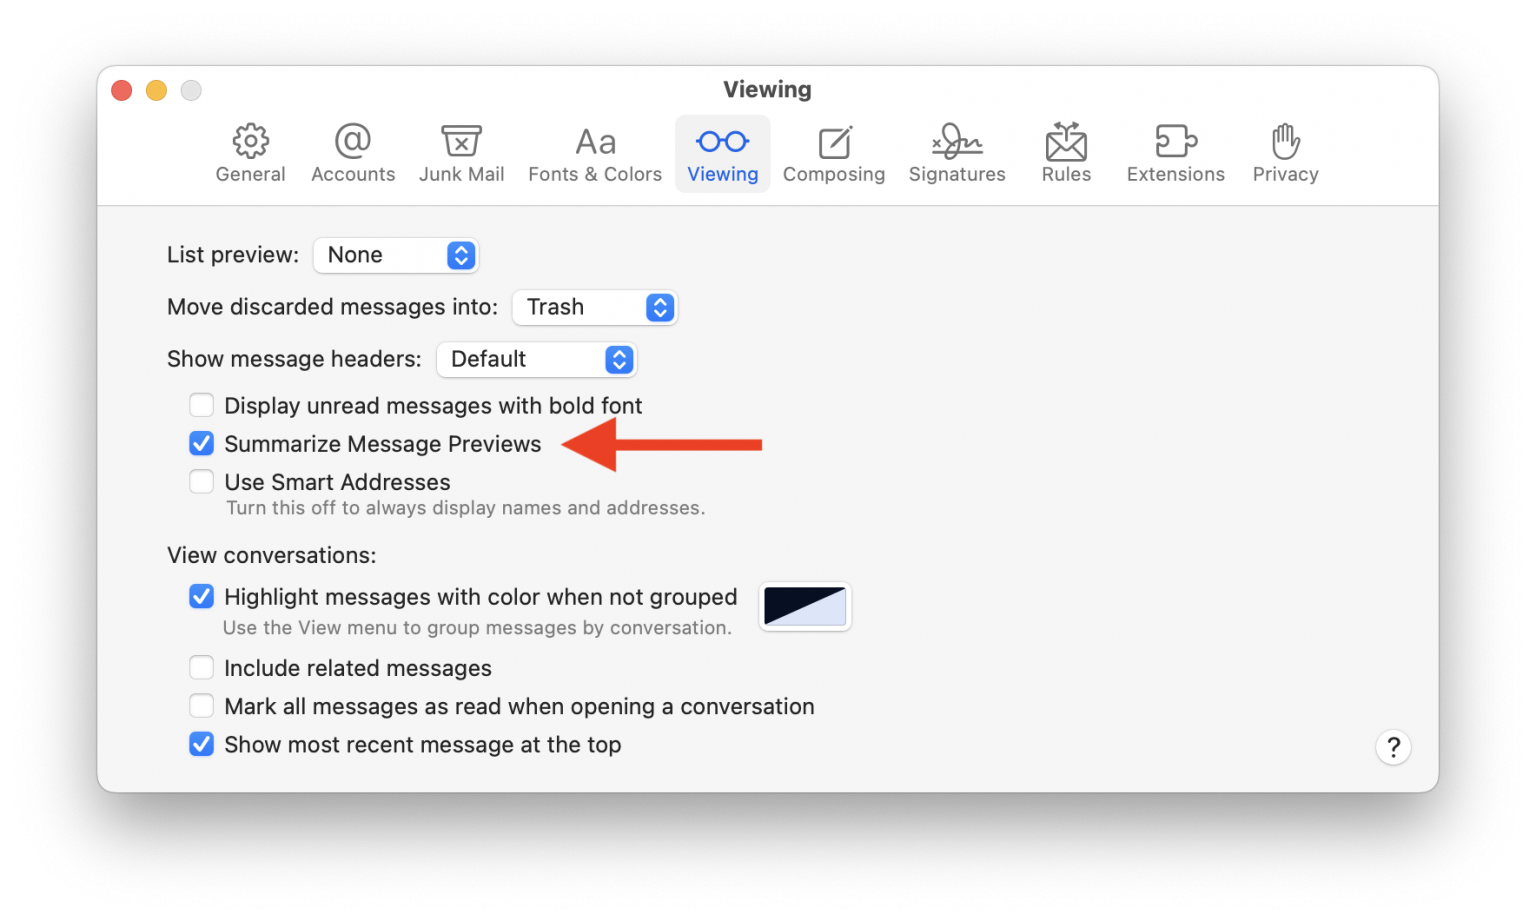Open Fonts & Colors preferences
Image resolution: width=1536 pixels, height=921 pixels.
tap(594, 152)
